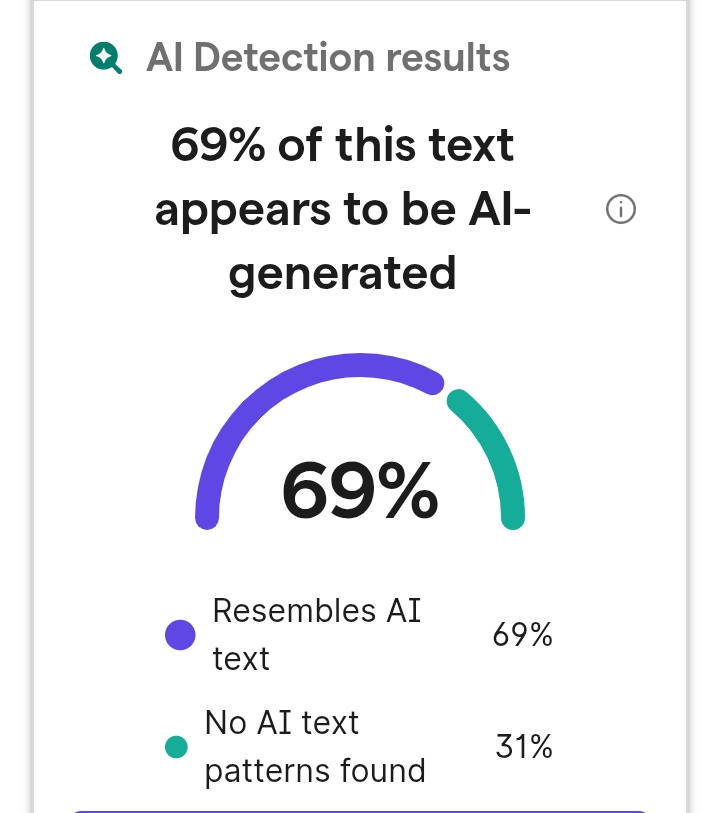
Task: Click the "patterns found" legend line
Action: point(315,771)
